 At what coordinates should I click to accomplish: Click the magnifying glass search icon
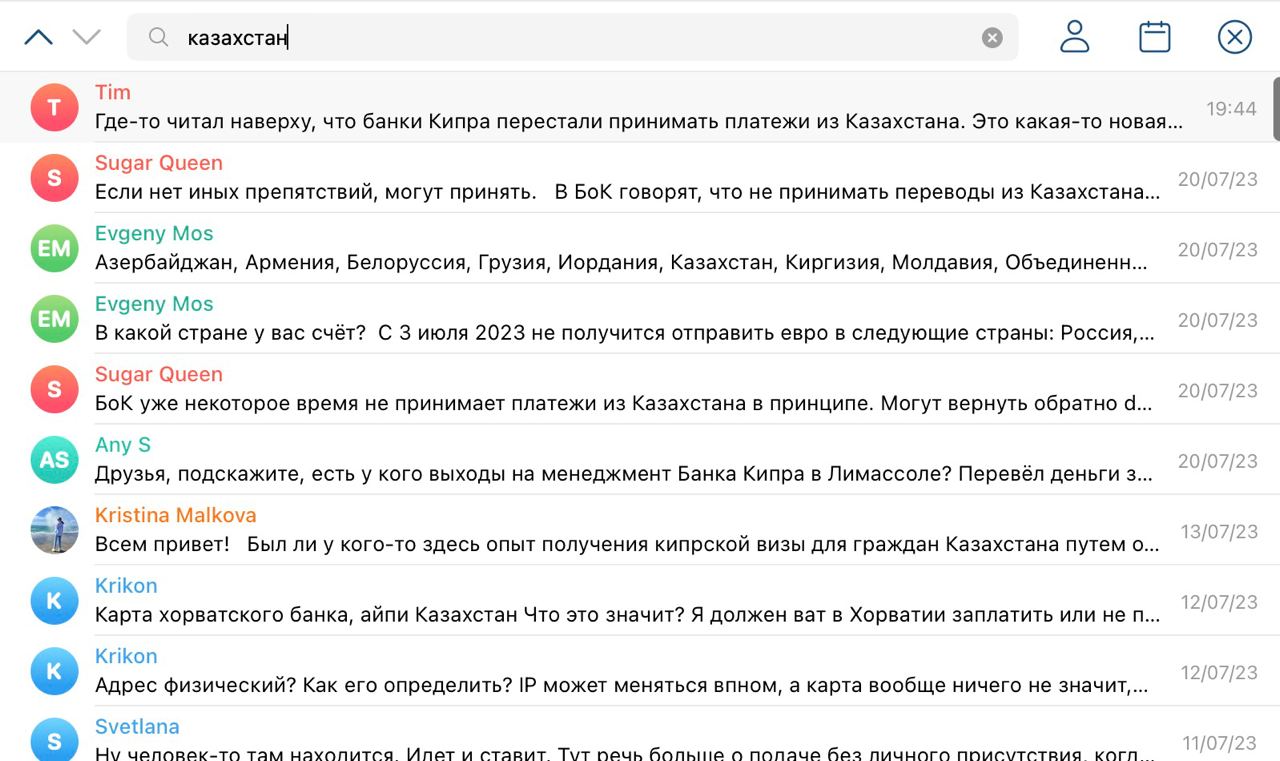click(x=158, y=38)
